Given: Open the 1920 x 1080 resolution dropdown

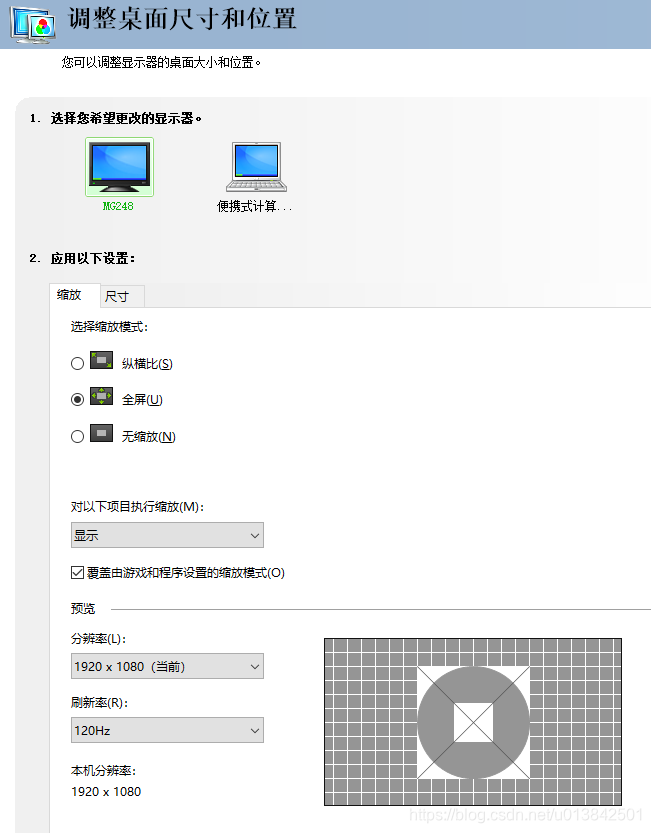Looking at the screenshot, I should click(x=167, y=666).
